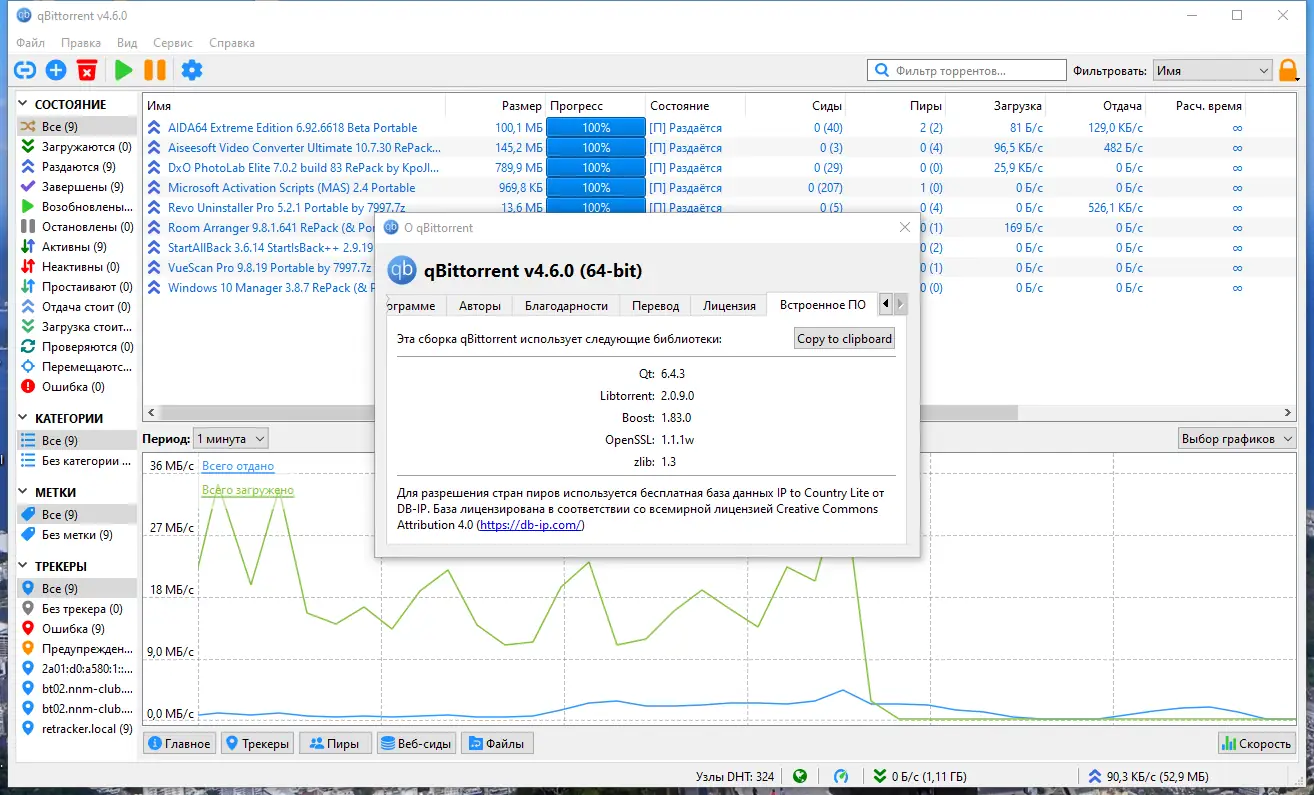This screenshot has width=1314, height=795.
Task: Switch to the Благодарности tab
Action: coord(566,306)
